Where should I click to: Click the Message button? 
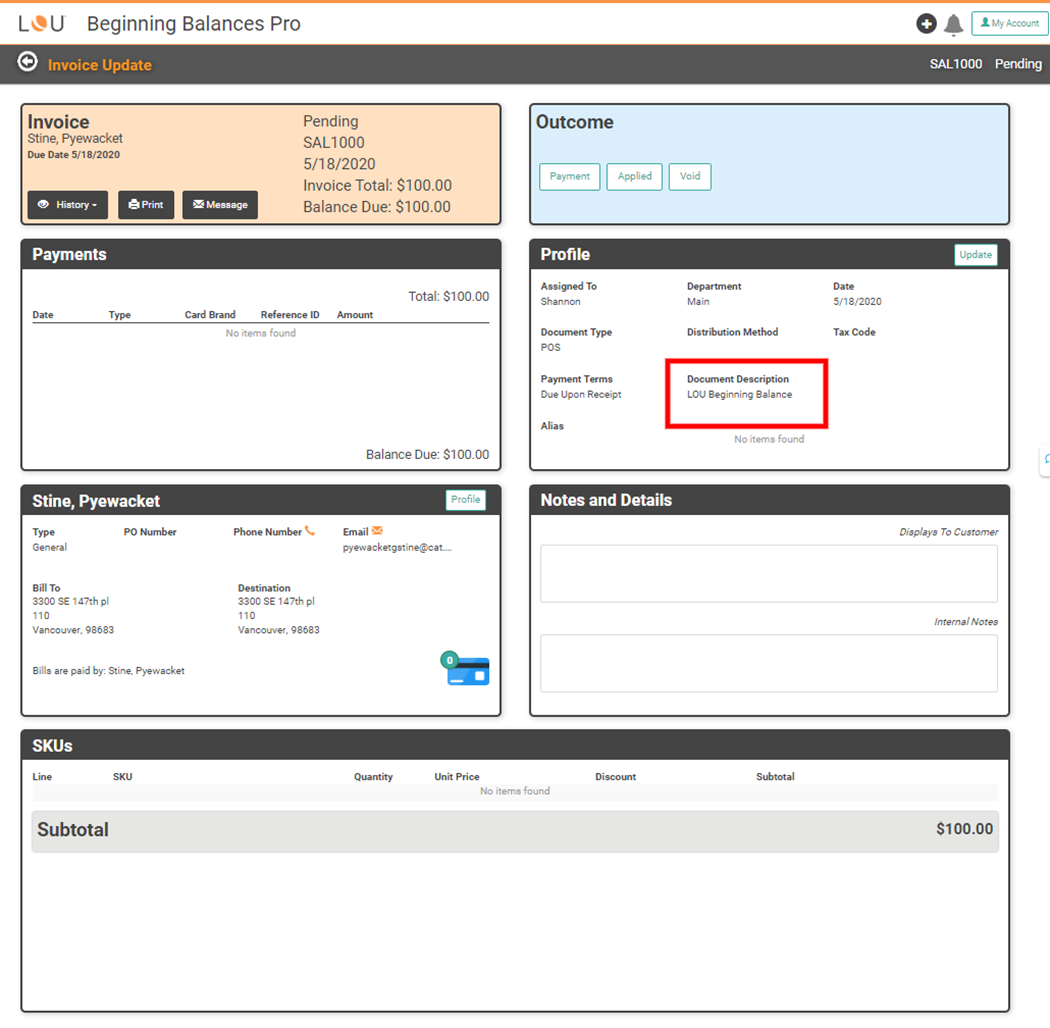(x=220, y=205)
